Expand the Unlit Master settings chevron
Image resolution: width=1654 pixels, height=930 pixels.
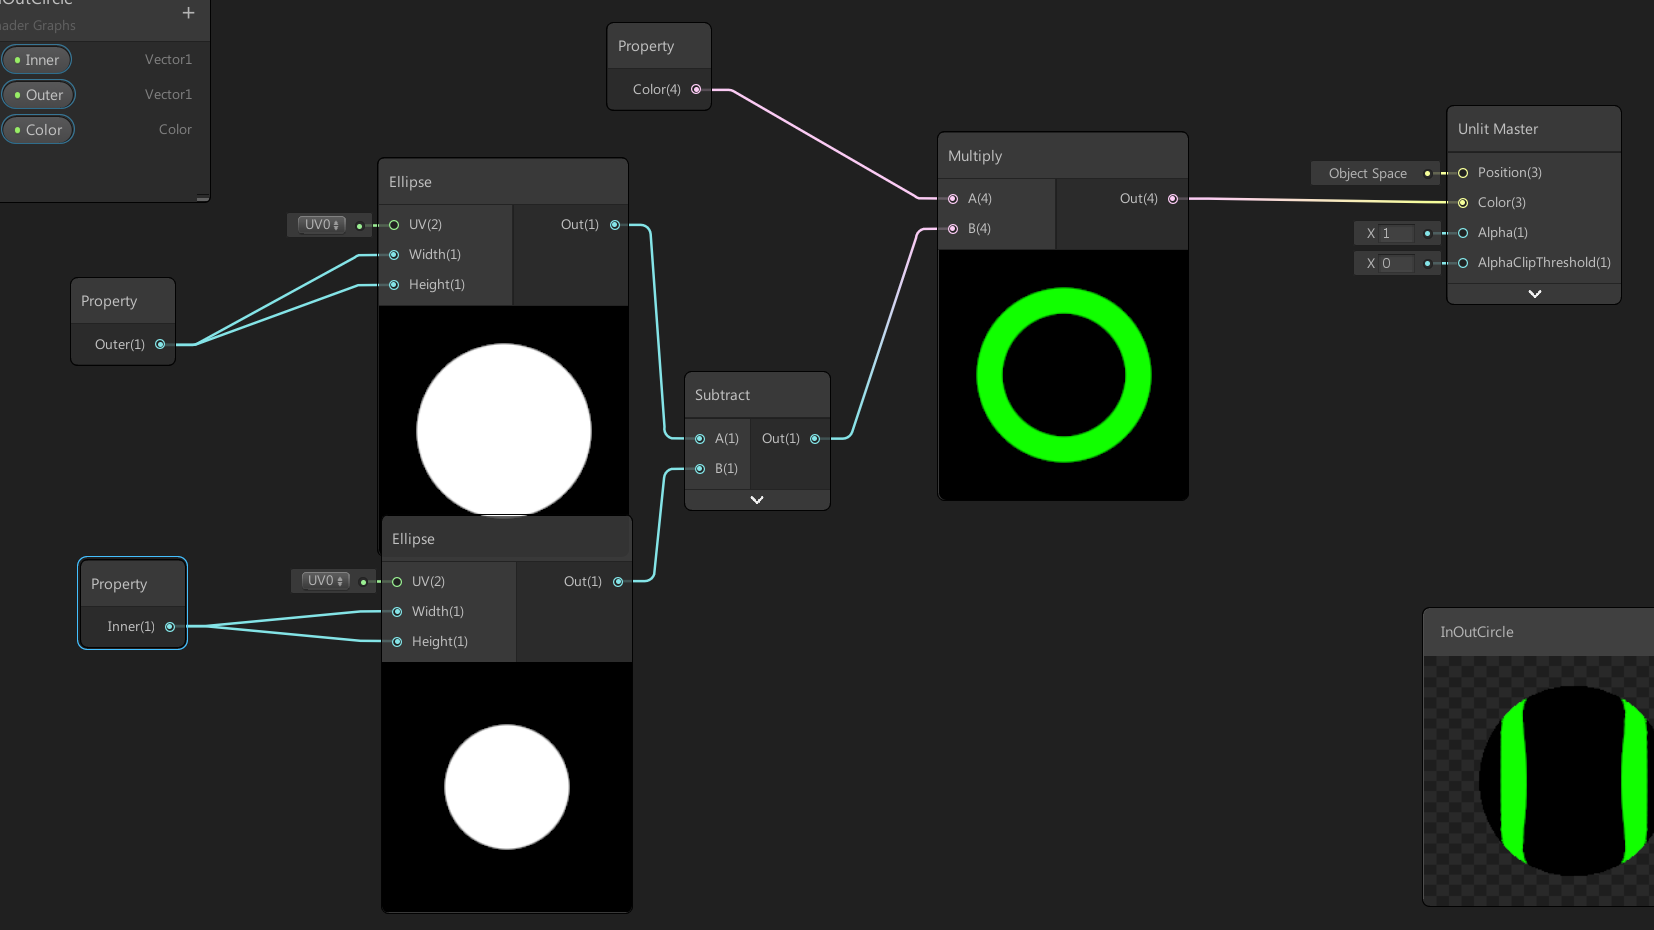pyautogui.click(x=1533, y=293)
